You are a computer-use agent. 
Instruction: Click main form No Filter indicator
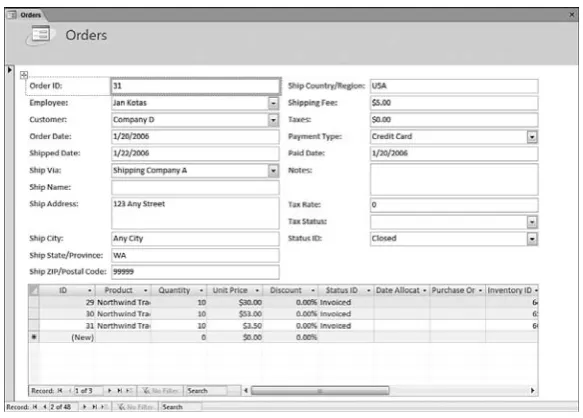[135, 407]
